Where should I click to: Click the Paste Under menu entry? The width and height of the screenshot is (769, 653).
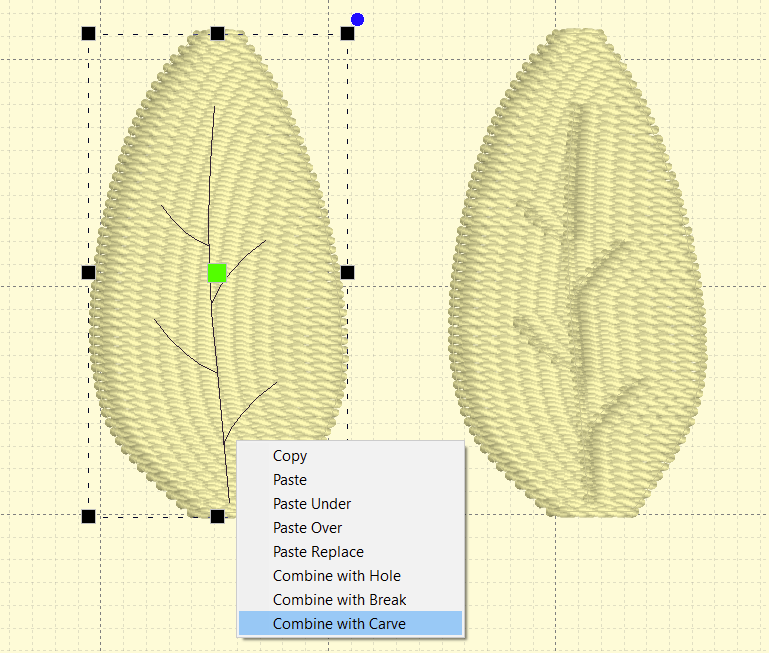pos(312,504)
